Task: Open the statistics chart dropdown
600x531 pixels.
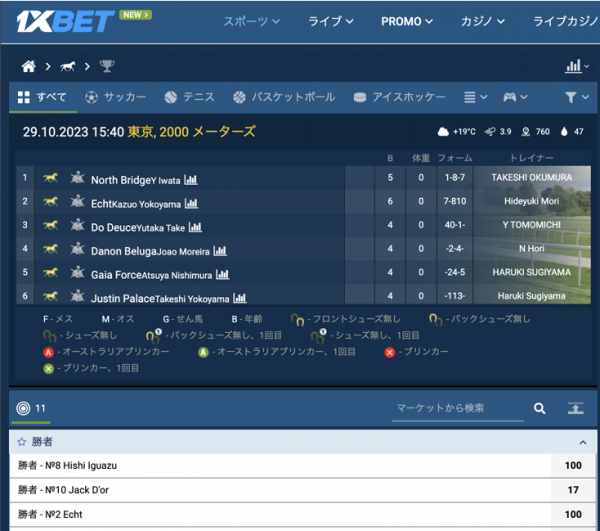Action: coord(577,67)
